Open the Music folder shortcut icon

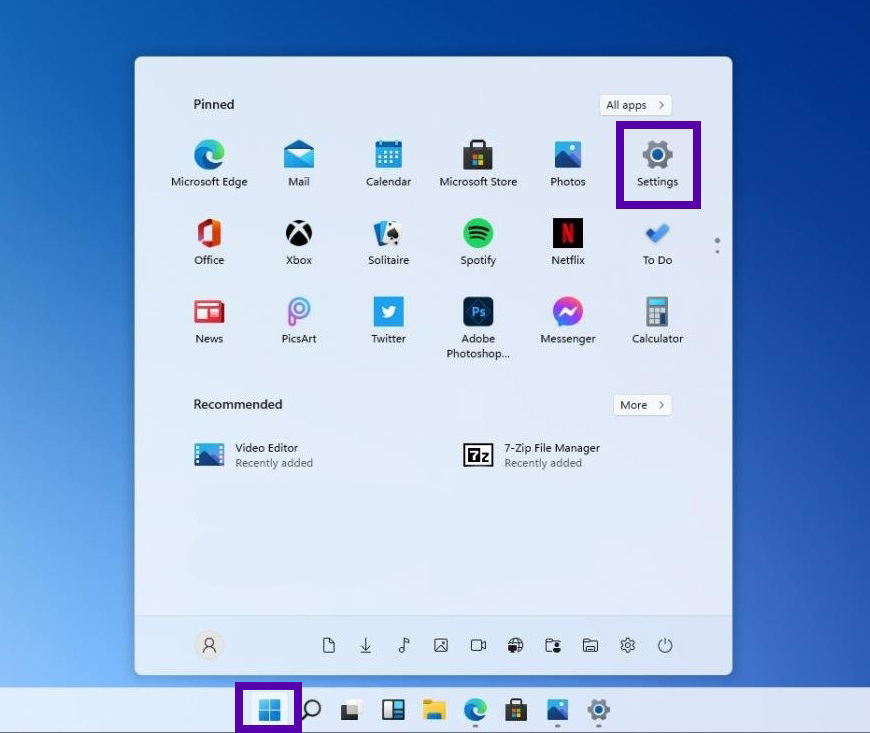[x=403, y=645]
